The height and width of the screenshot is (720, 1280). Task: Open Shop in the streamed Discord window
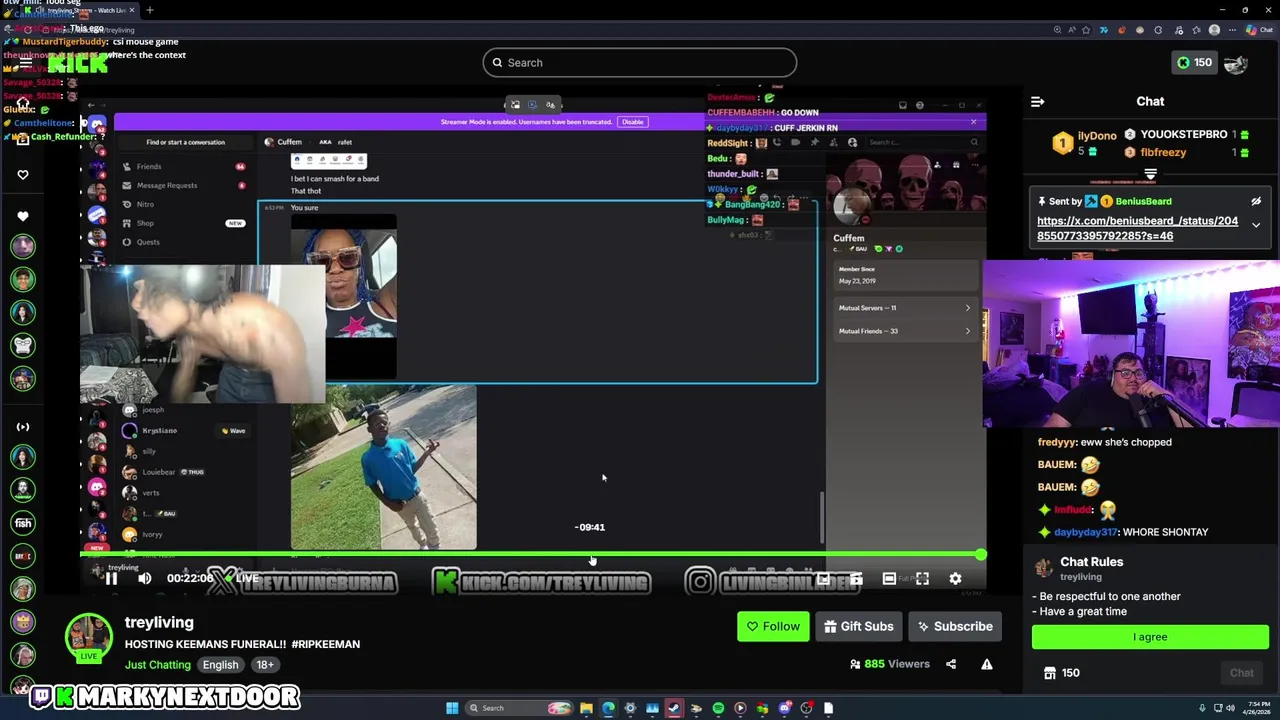pos(145,223)
